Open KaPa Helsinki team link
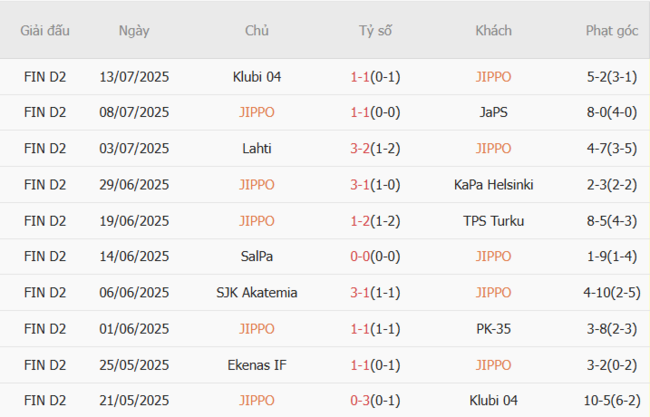 pyautogui.click(x=493, y=184)
